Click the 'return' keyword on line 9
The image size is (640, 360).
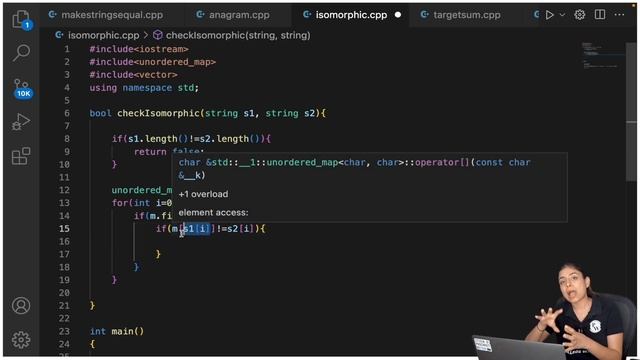pyautogui.click(x=150, y=152)
